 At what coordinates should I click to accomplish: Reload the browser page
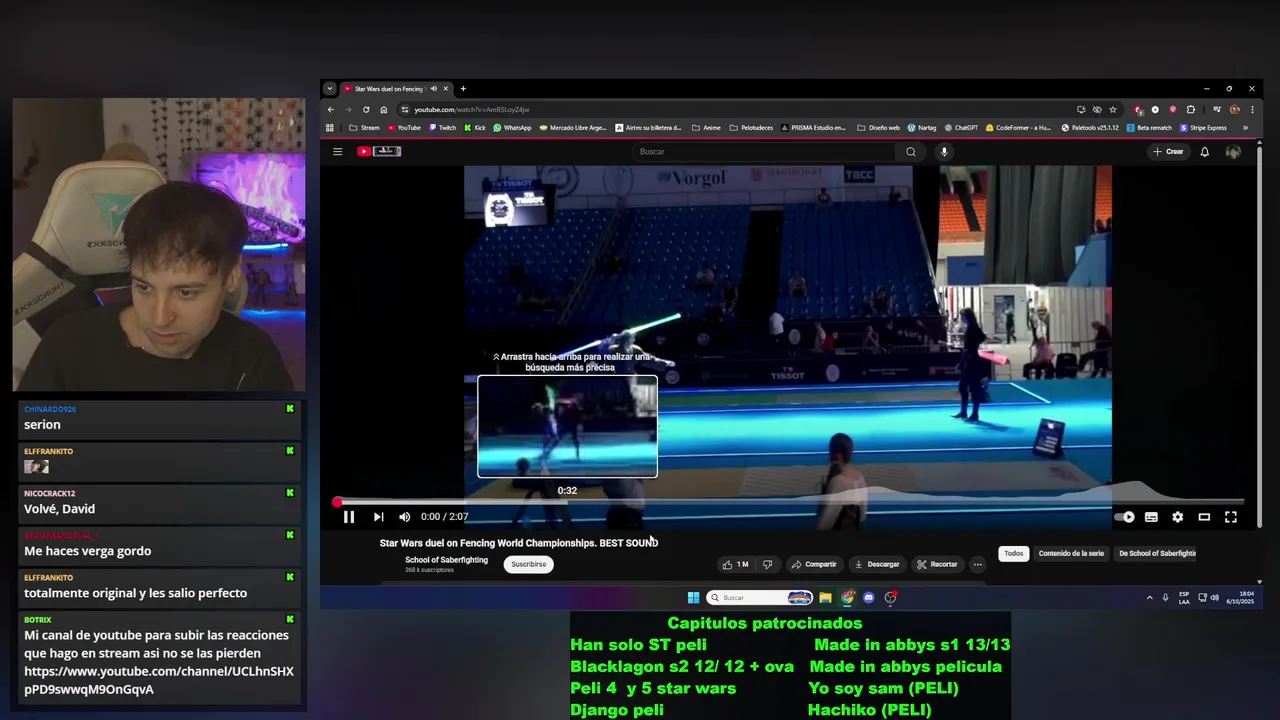point(366,109)
